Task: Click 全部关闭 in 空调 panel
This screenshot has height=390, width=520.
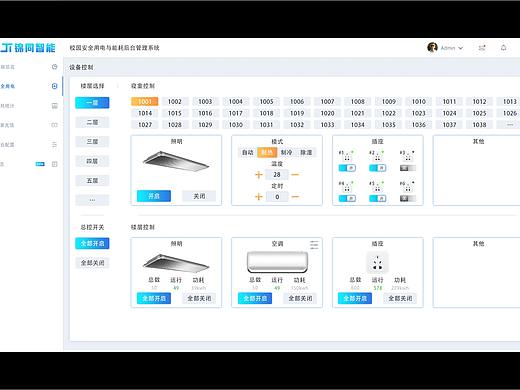Action: point(300,298)
